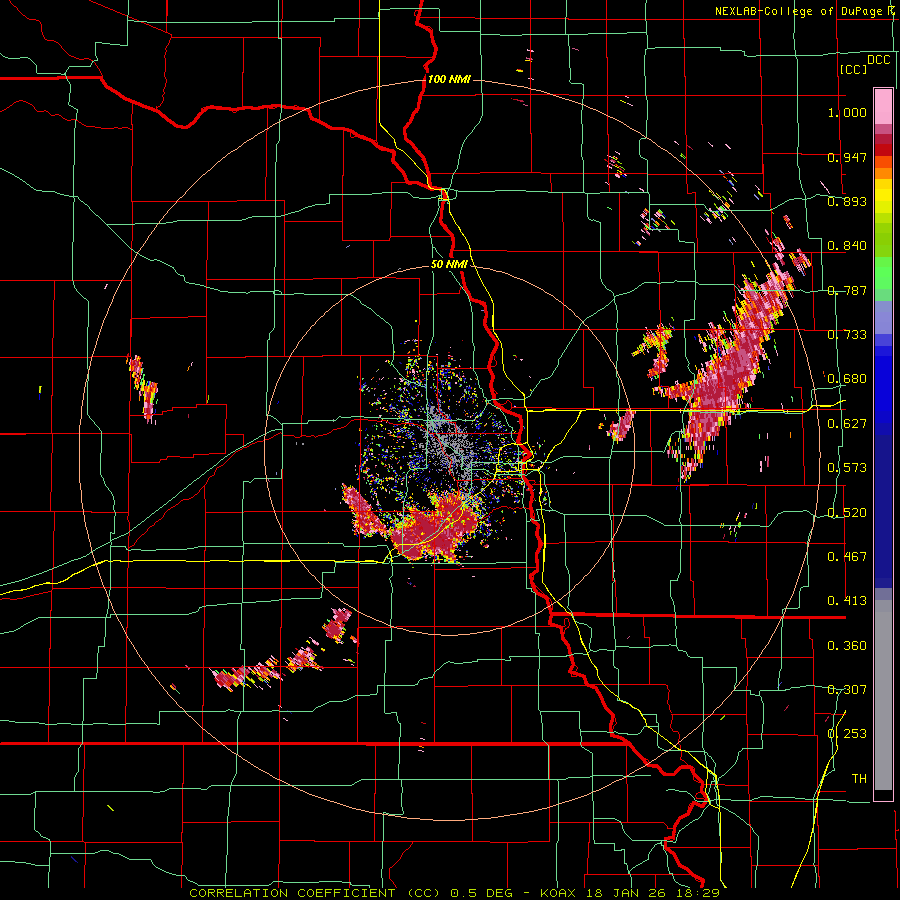Click the 0.307 scale value
The height and width of the screenshot is (900, 900).
coord(847,690)
